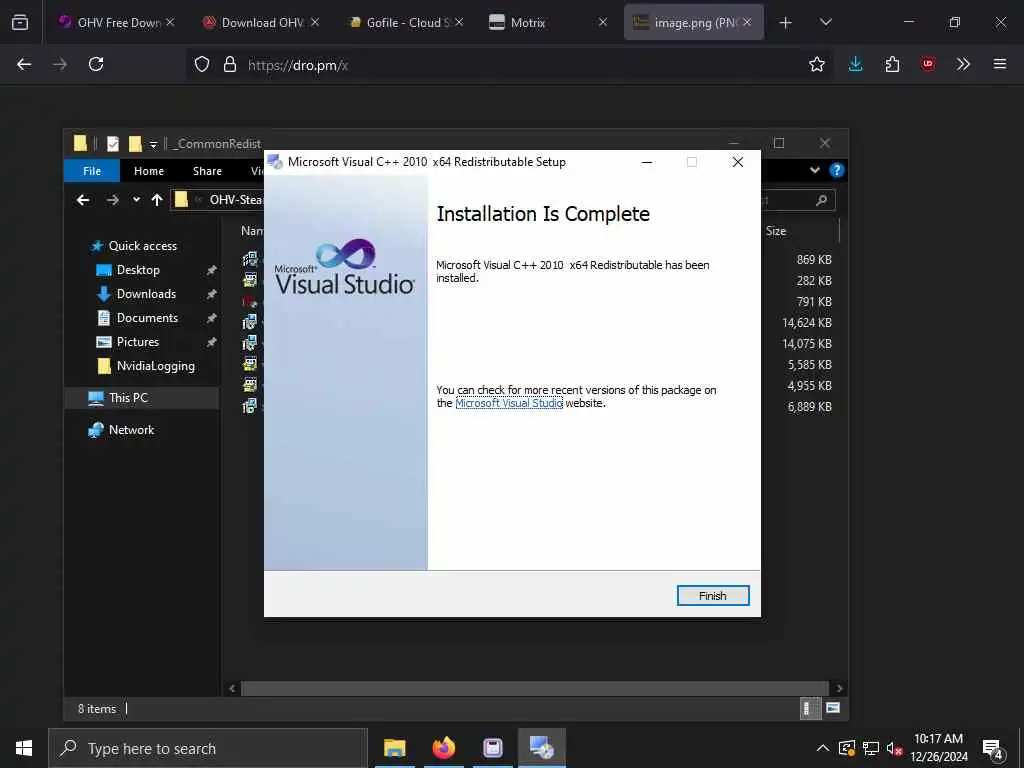Click the Explorer horizontal scrollbar
The height and width of the screenshot is (768, 1024).
pos(534,688)
